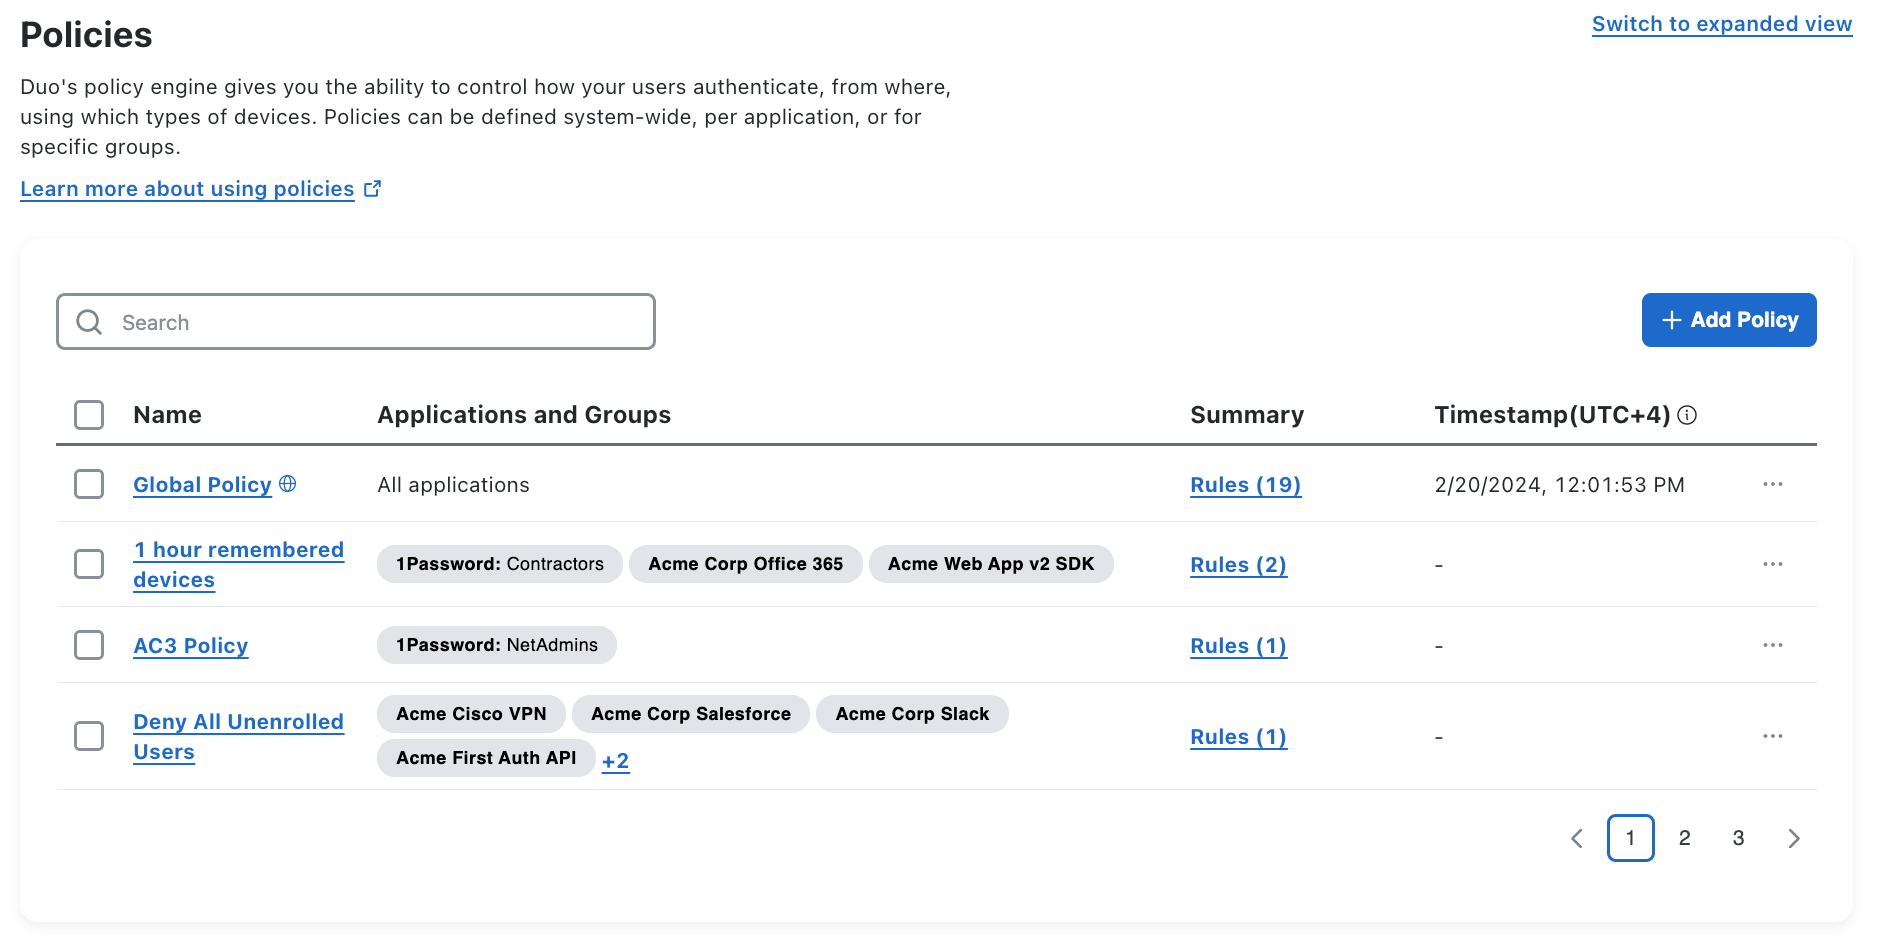This screenshot has height=948, width=1880.
Task: Go to next page with right chevron
Action: [x=1793, y=838]
